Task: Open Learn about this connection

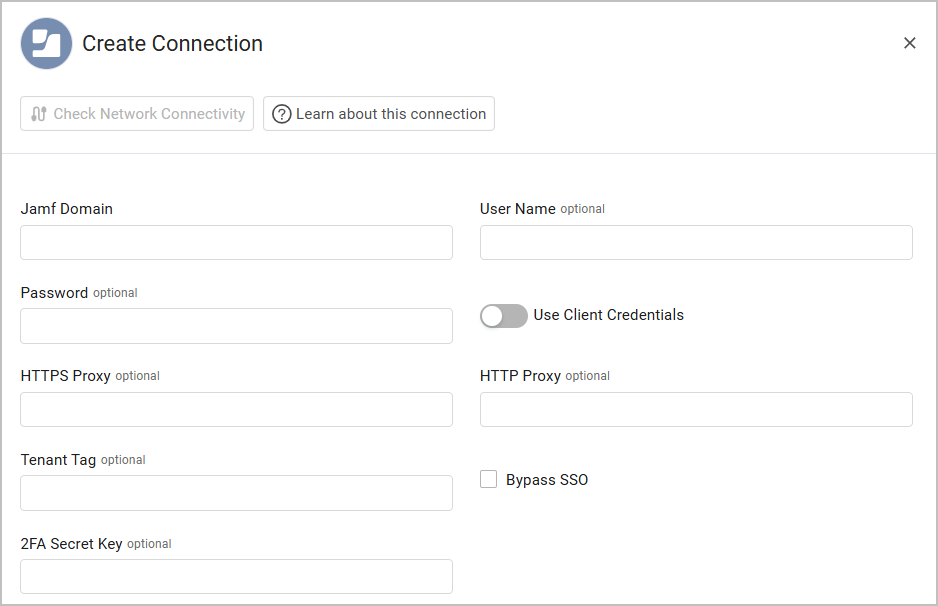Action: [379, 114]
